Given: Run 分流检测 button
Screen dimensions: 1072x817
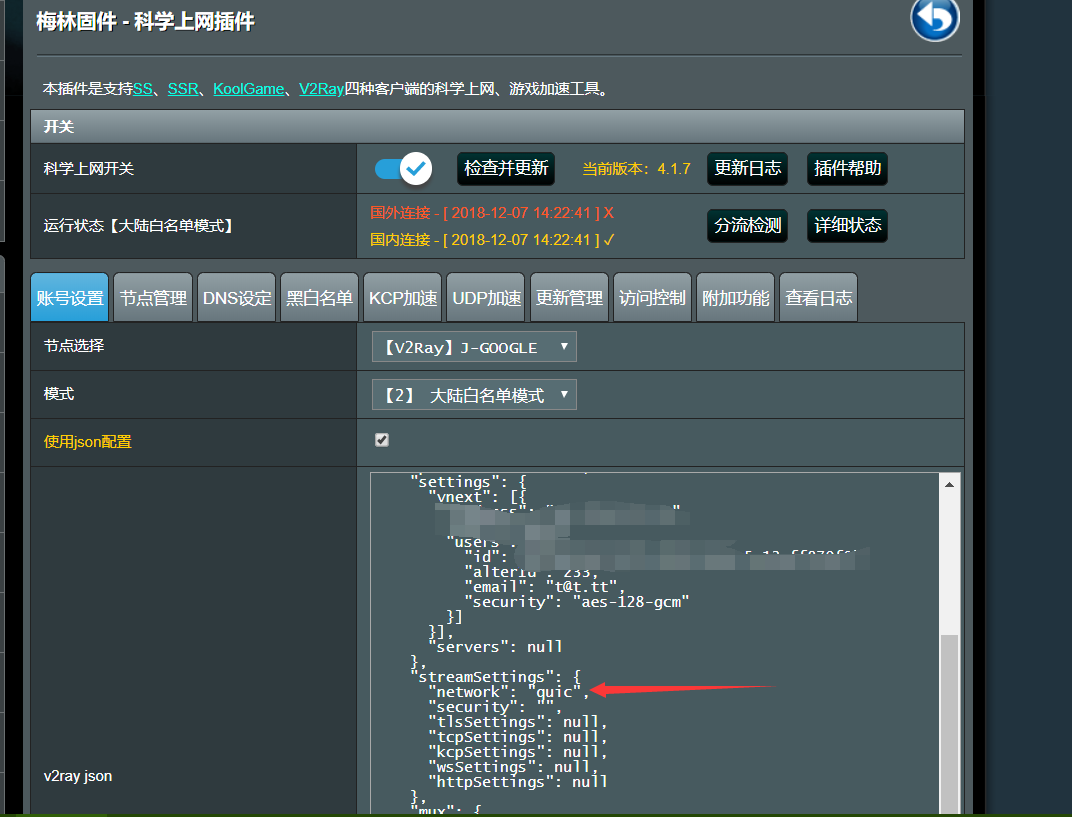Looking at the screenshot, I should pyautogui.click(x=747, y=226).
